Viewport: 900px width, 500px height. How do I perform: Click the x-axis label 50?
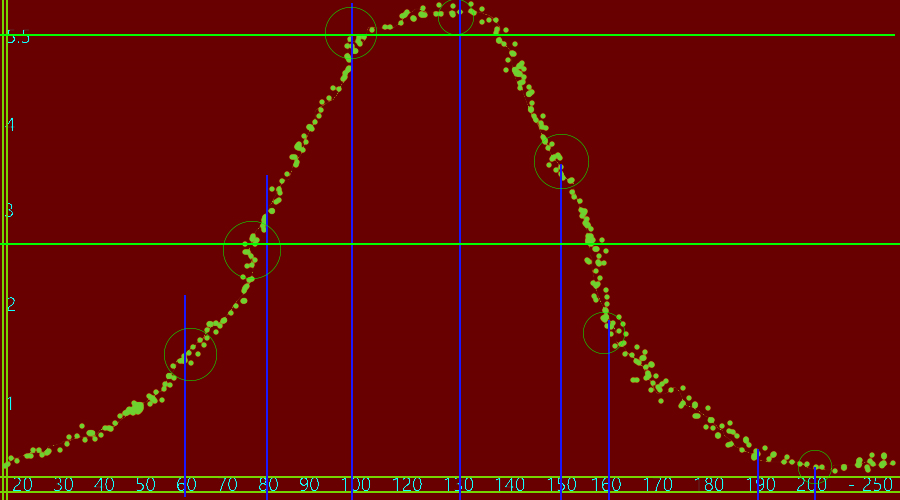(x=145, y=485)
